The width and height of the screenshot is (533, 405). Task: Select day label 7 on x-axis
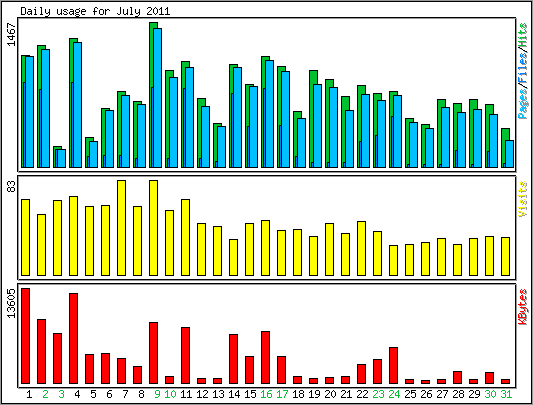click(125, 394)
